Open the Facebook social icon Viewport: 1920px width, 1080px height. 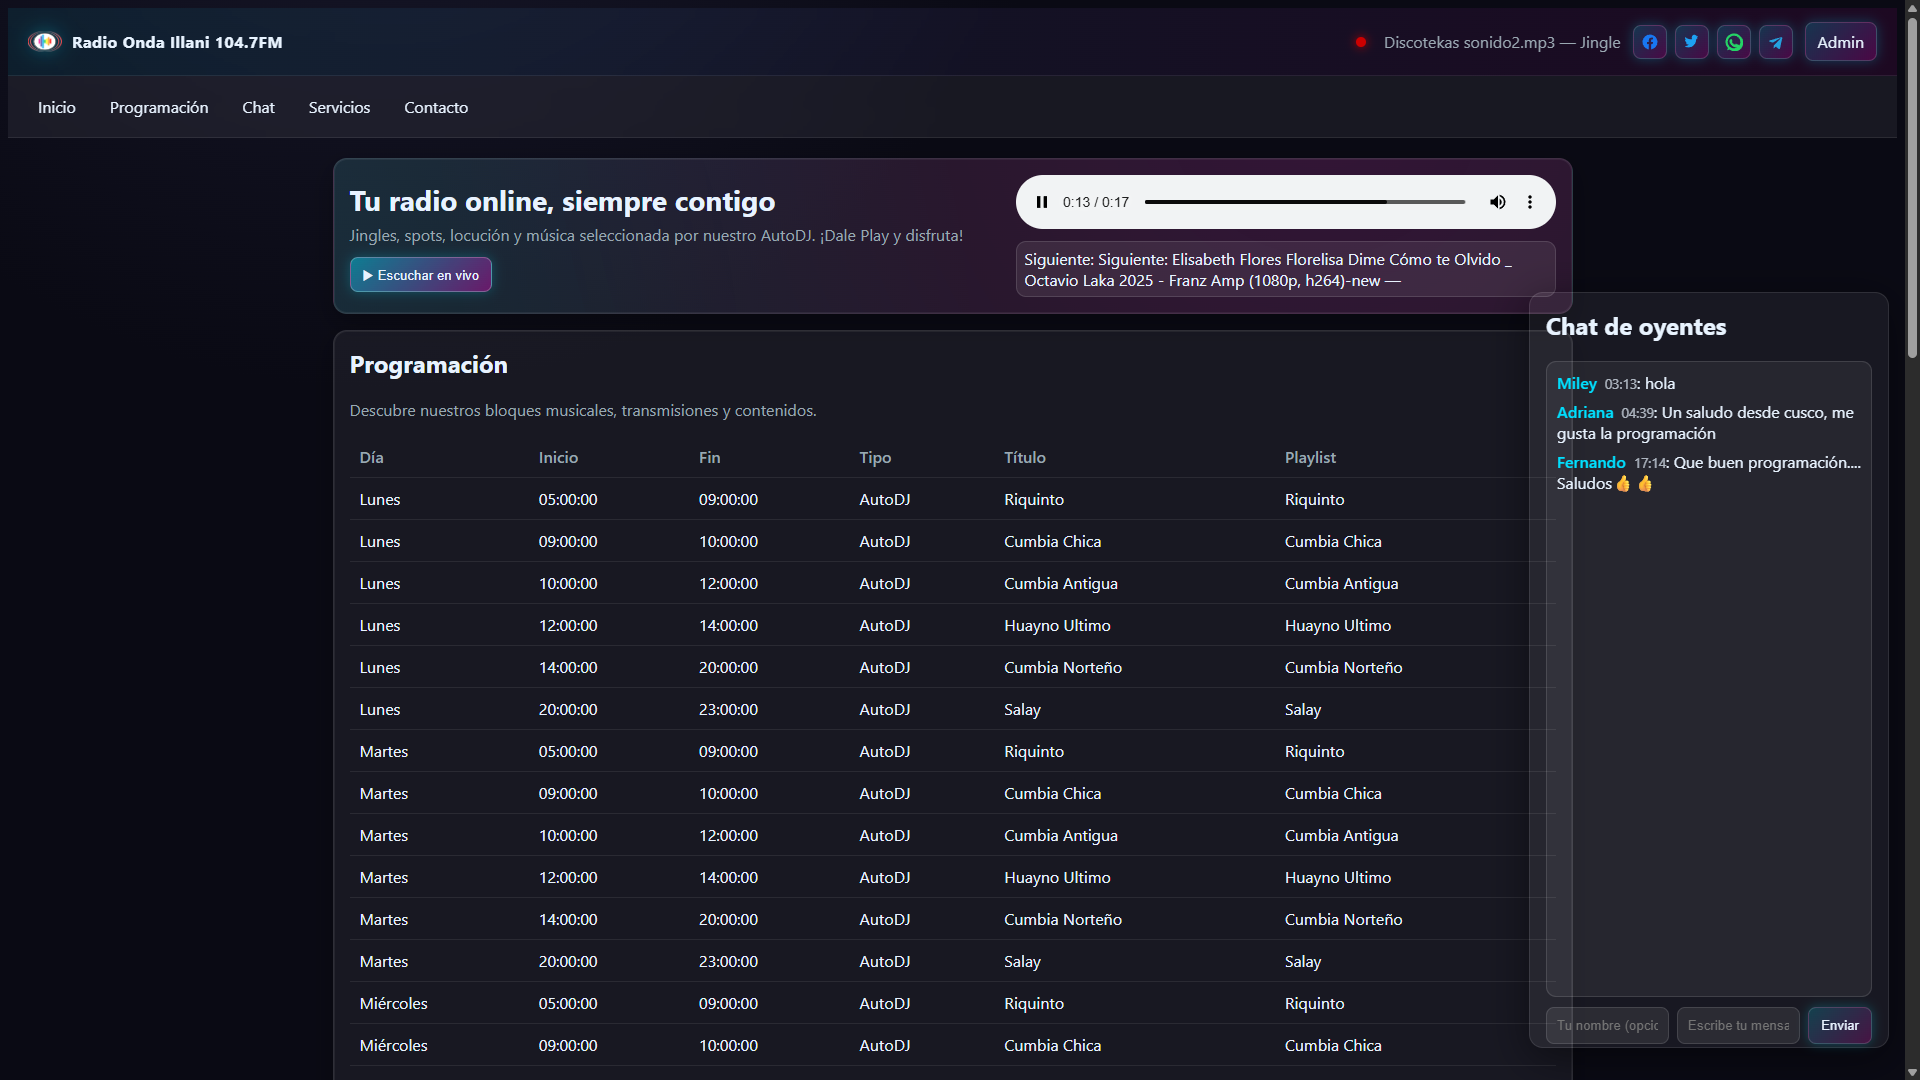pos(1650,42)
